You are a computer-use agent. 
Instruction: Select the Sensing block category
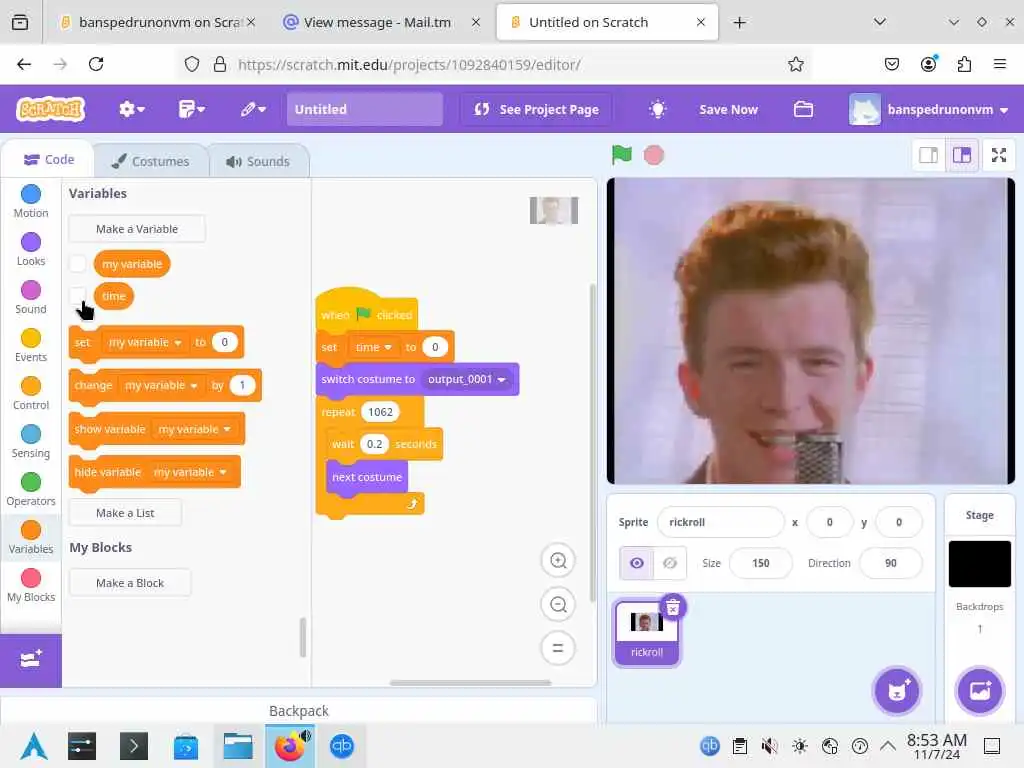click(31, 441)
